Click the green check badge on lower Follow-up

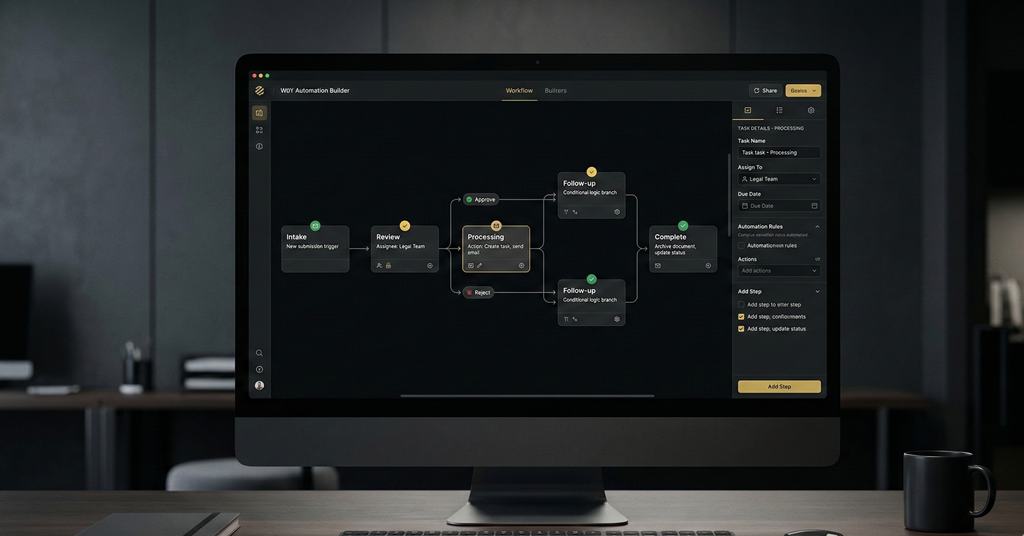[592, 279]
